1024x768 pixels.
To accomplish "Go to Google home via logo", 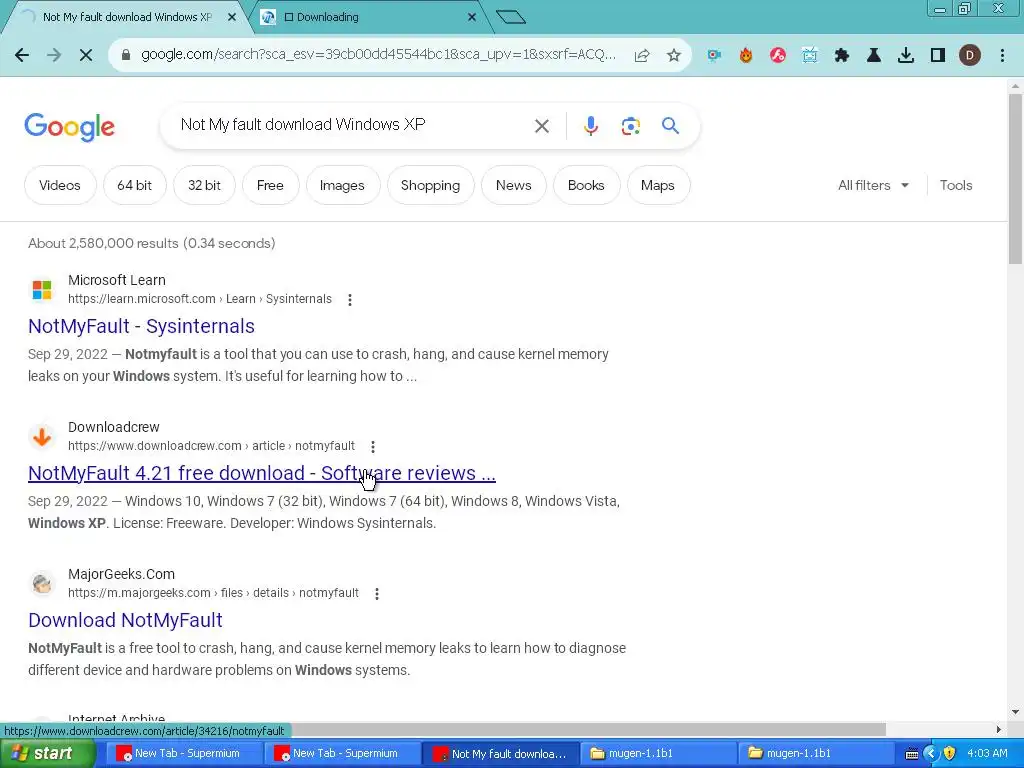I will coord(69,127).
